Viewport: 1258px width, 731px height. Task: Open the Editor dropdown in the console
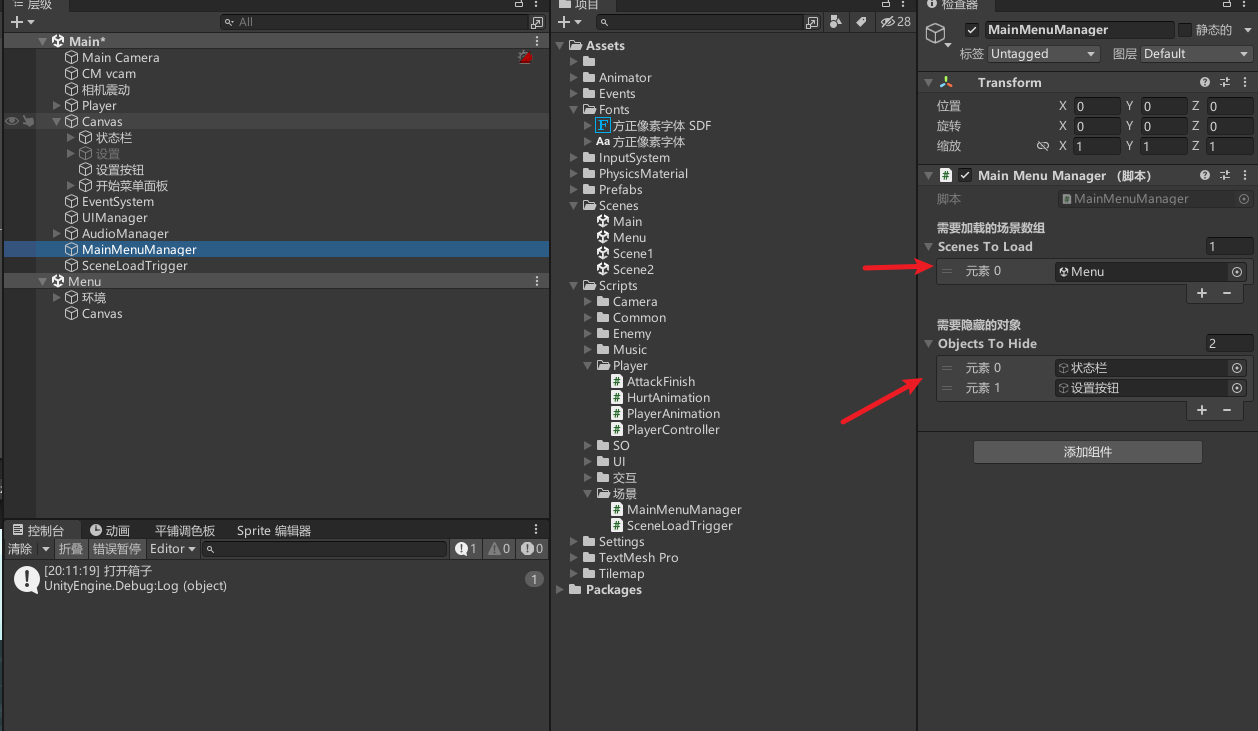click(x=171, y=548)
